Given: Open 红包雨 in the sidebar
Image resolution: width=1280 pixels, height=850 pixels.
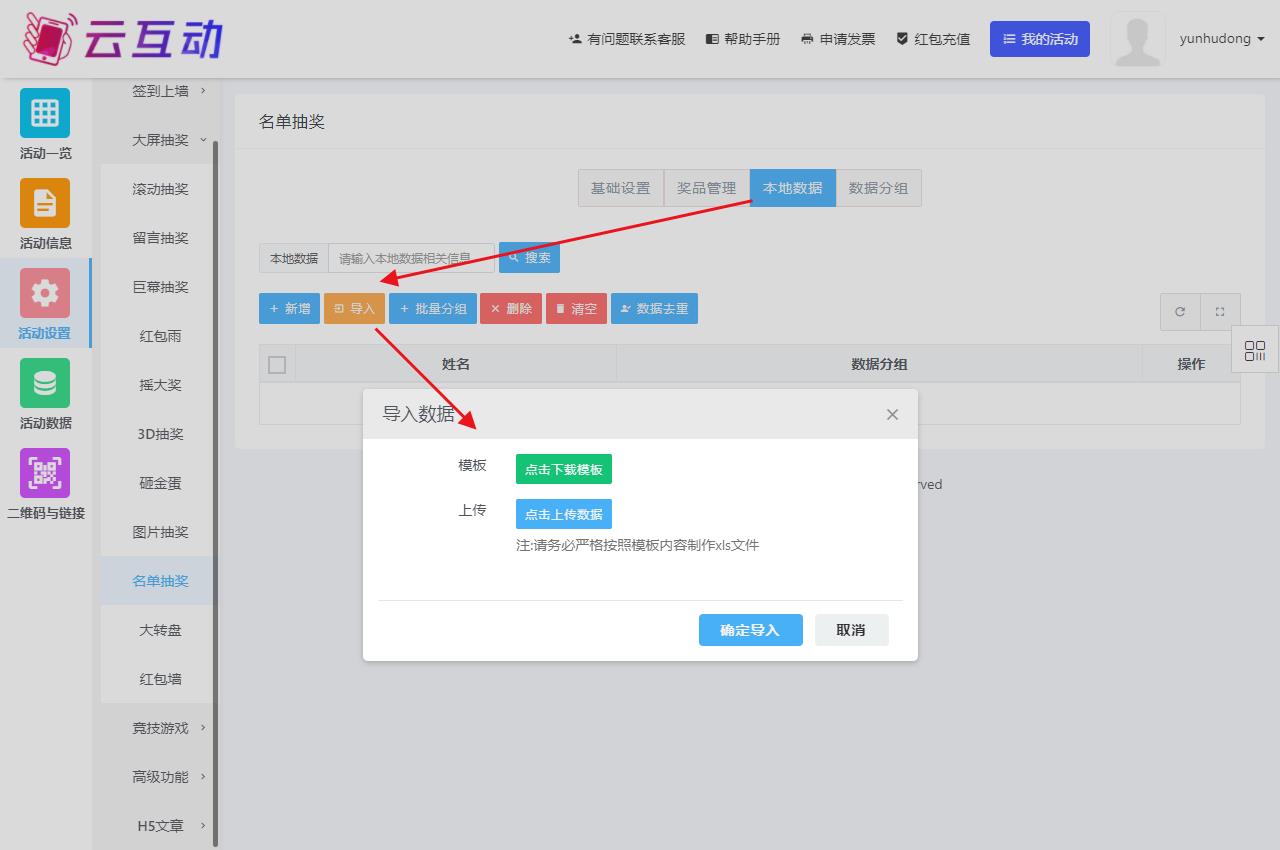Looking at the screenshot, I should tap(160, 336).
